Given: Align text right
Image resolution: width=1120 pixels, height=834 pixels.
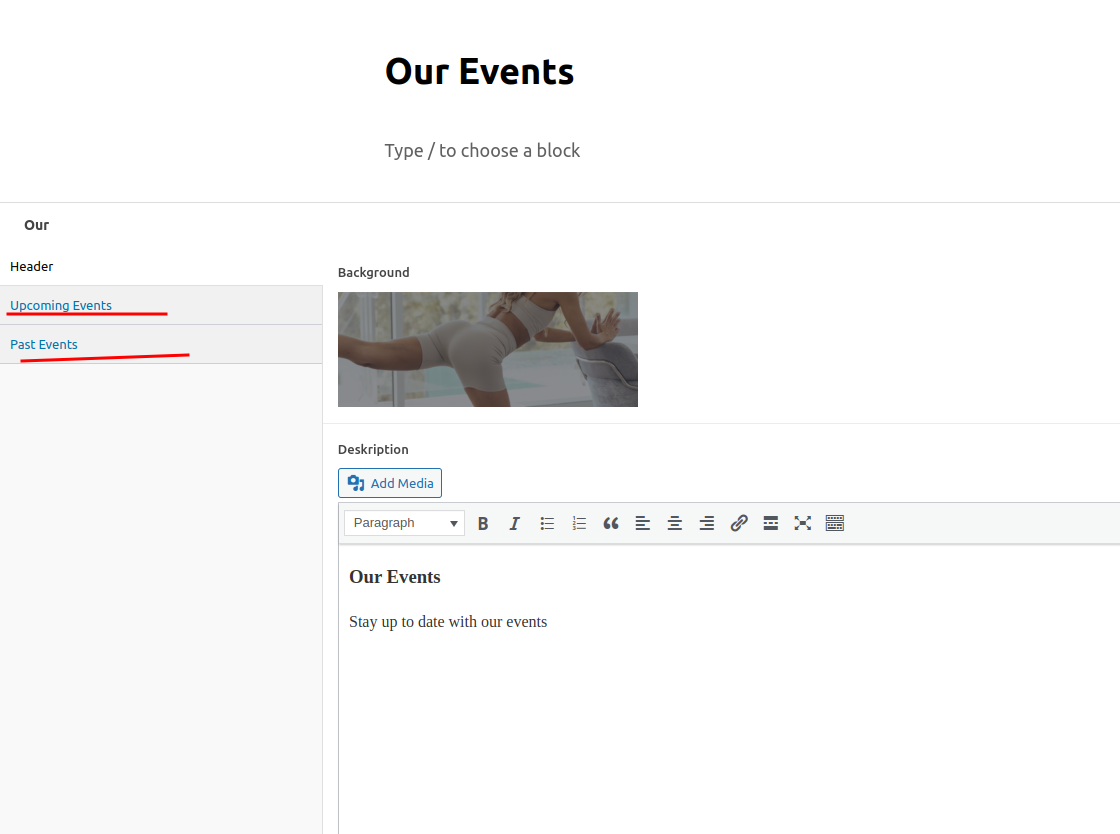Looking at the screenshot, I should click(x=706, y=523).
